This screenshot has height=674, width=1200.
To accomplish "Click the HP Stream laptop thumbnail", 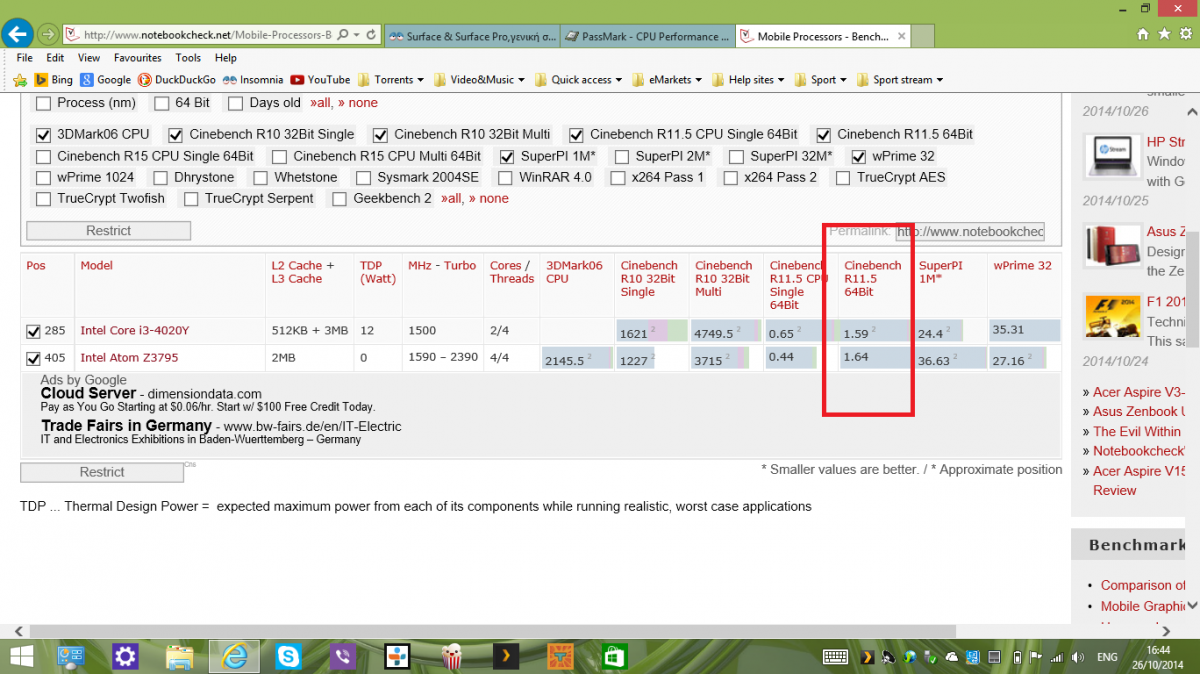I will (1112, 155).
